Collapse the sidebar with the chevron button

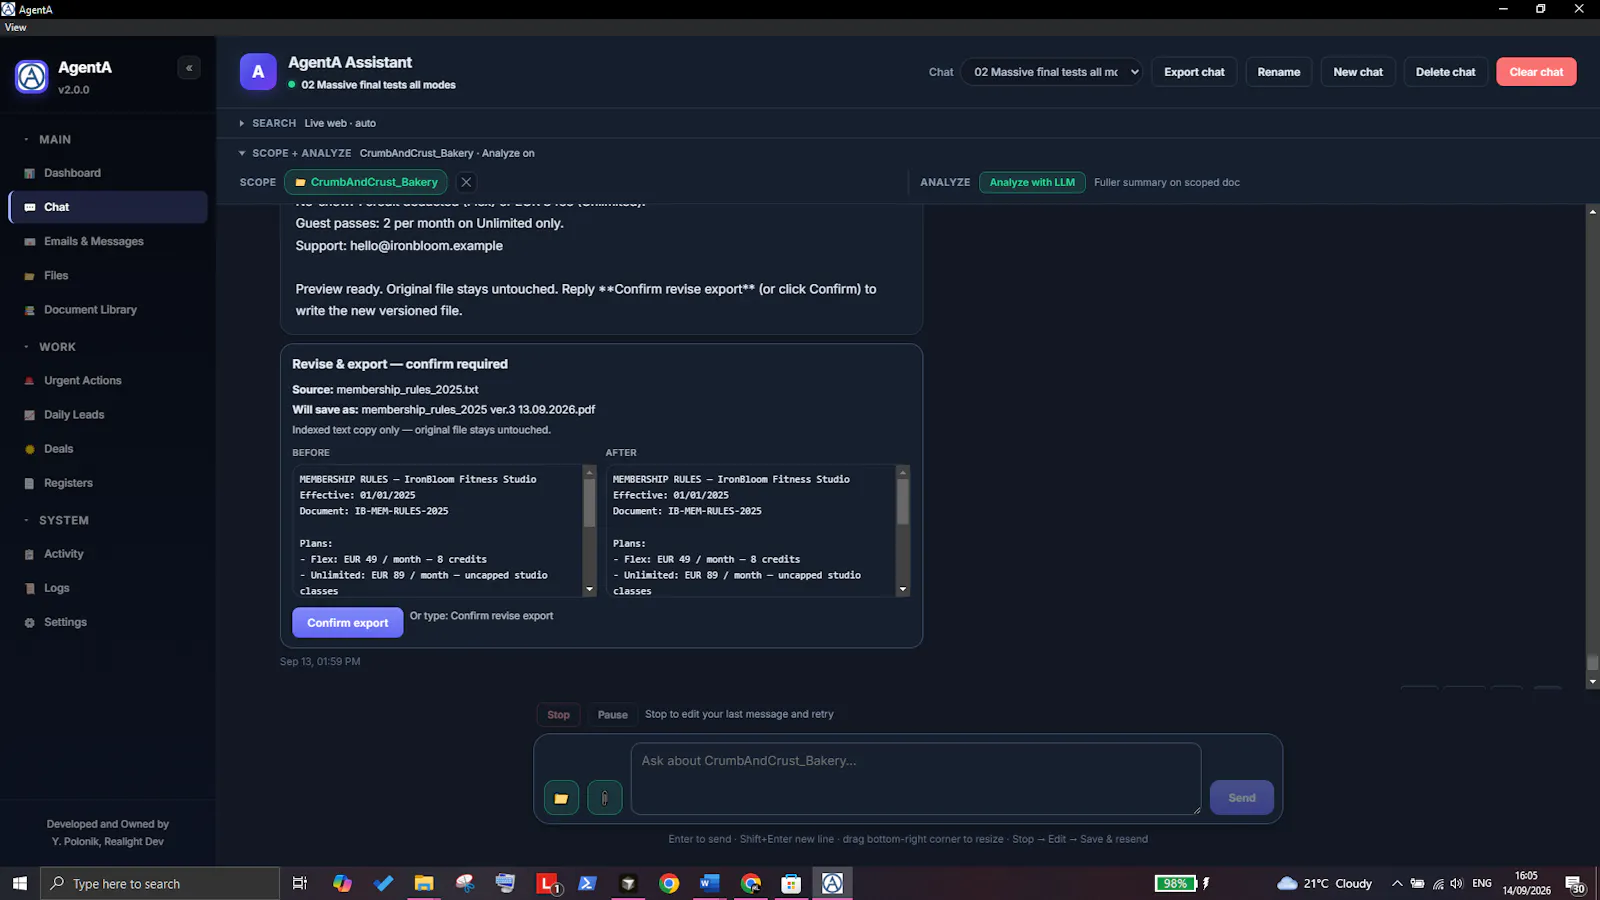point(189,68)
